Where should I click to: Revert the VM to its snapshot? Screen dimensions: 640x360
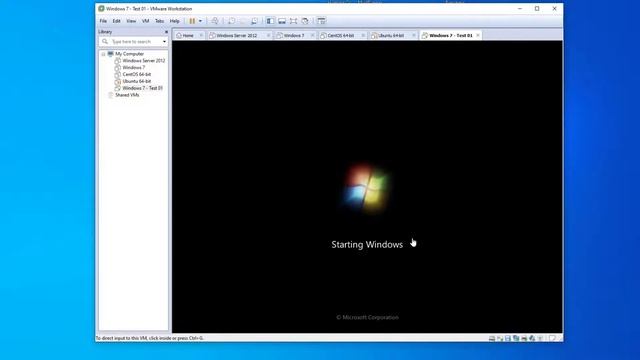click(x=243, y=21)
